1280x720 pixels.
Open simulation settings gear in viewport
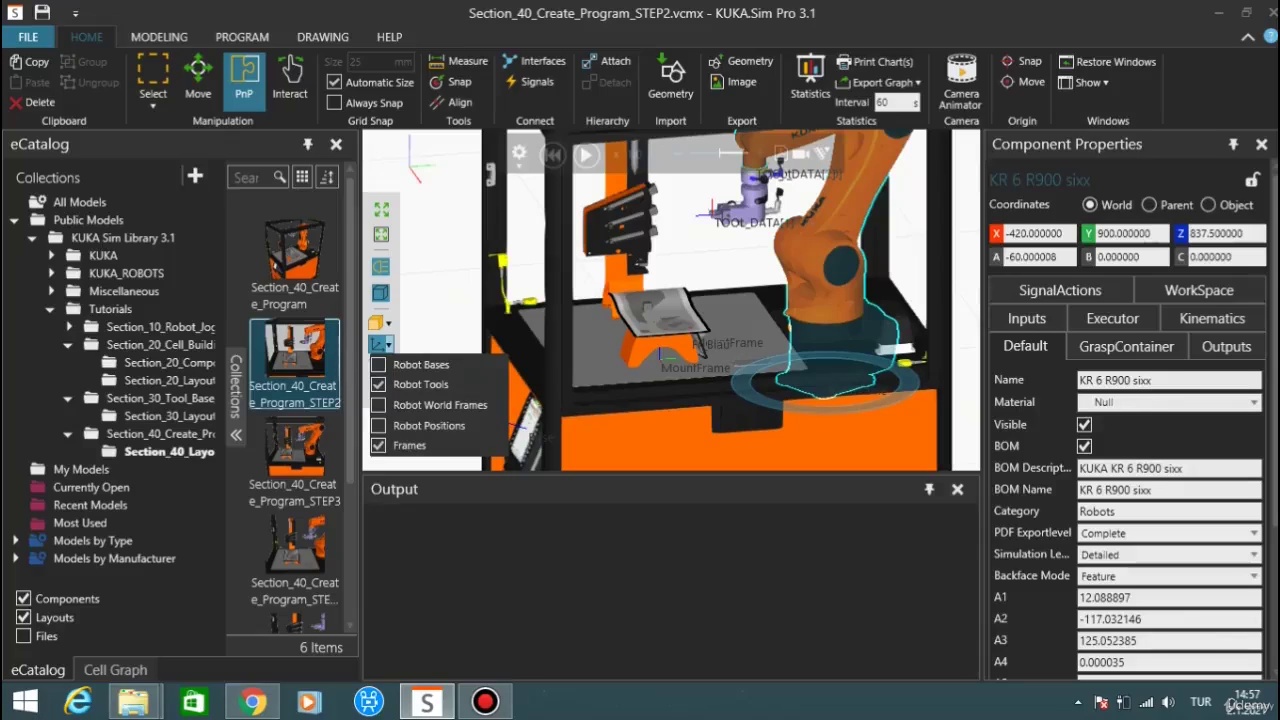[519, 154]
